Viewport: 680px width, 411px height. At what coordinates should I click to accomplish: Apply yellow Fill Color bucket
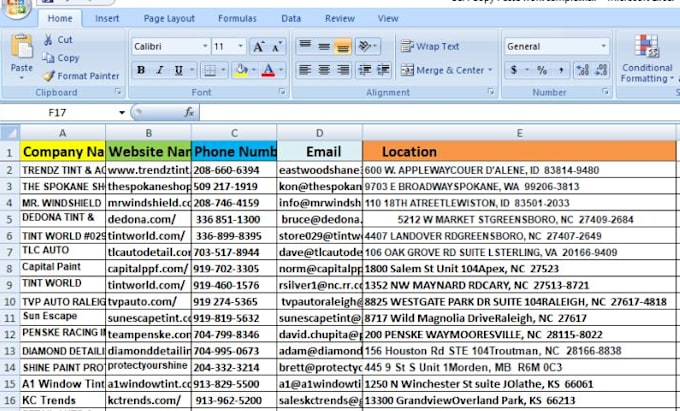point(241,70)
